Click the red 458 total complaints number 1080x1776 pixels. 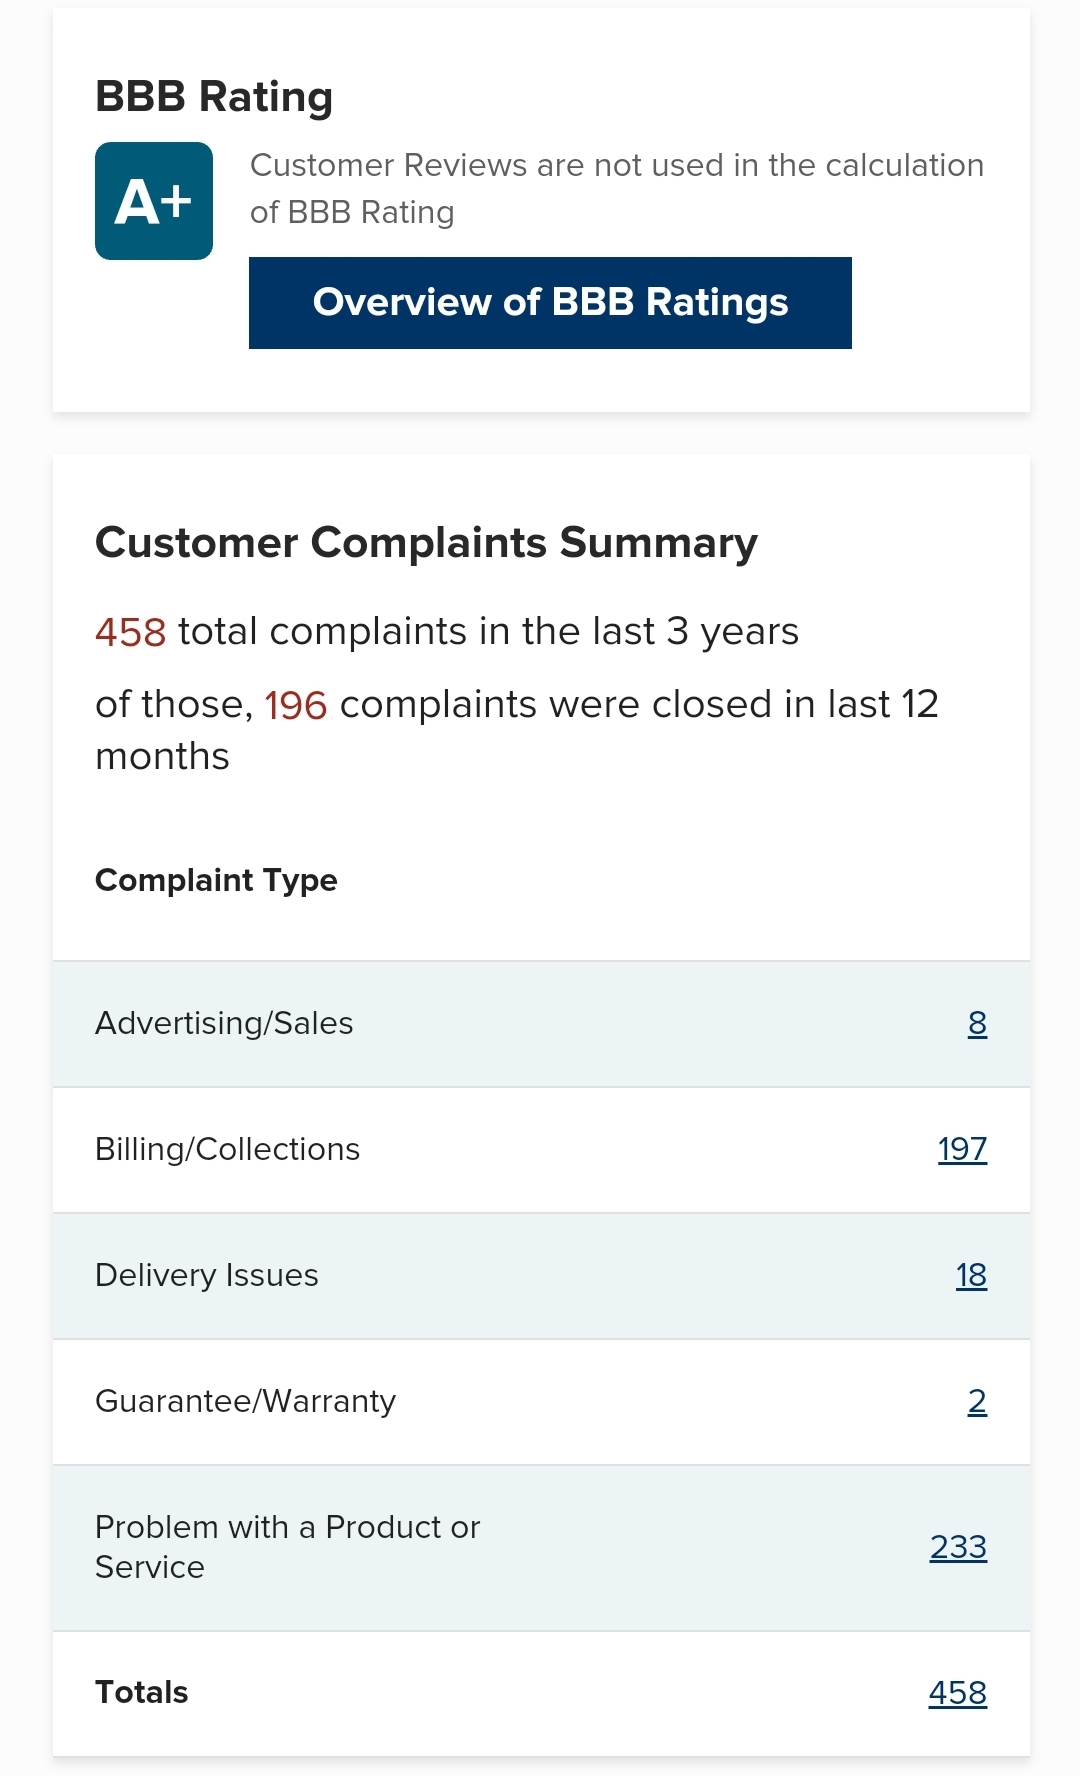click(130, 632)
